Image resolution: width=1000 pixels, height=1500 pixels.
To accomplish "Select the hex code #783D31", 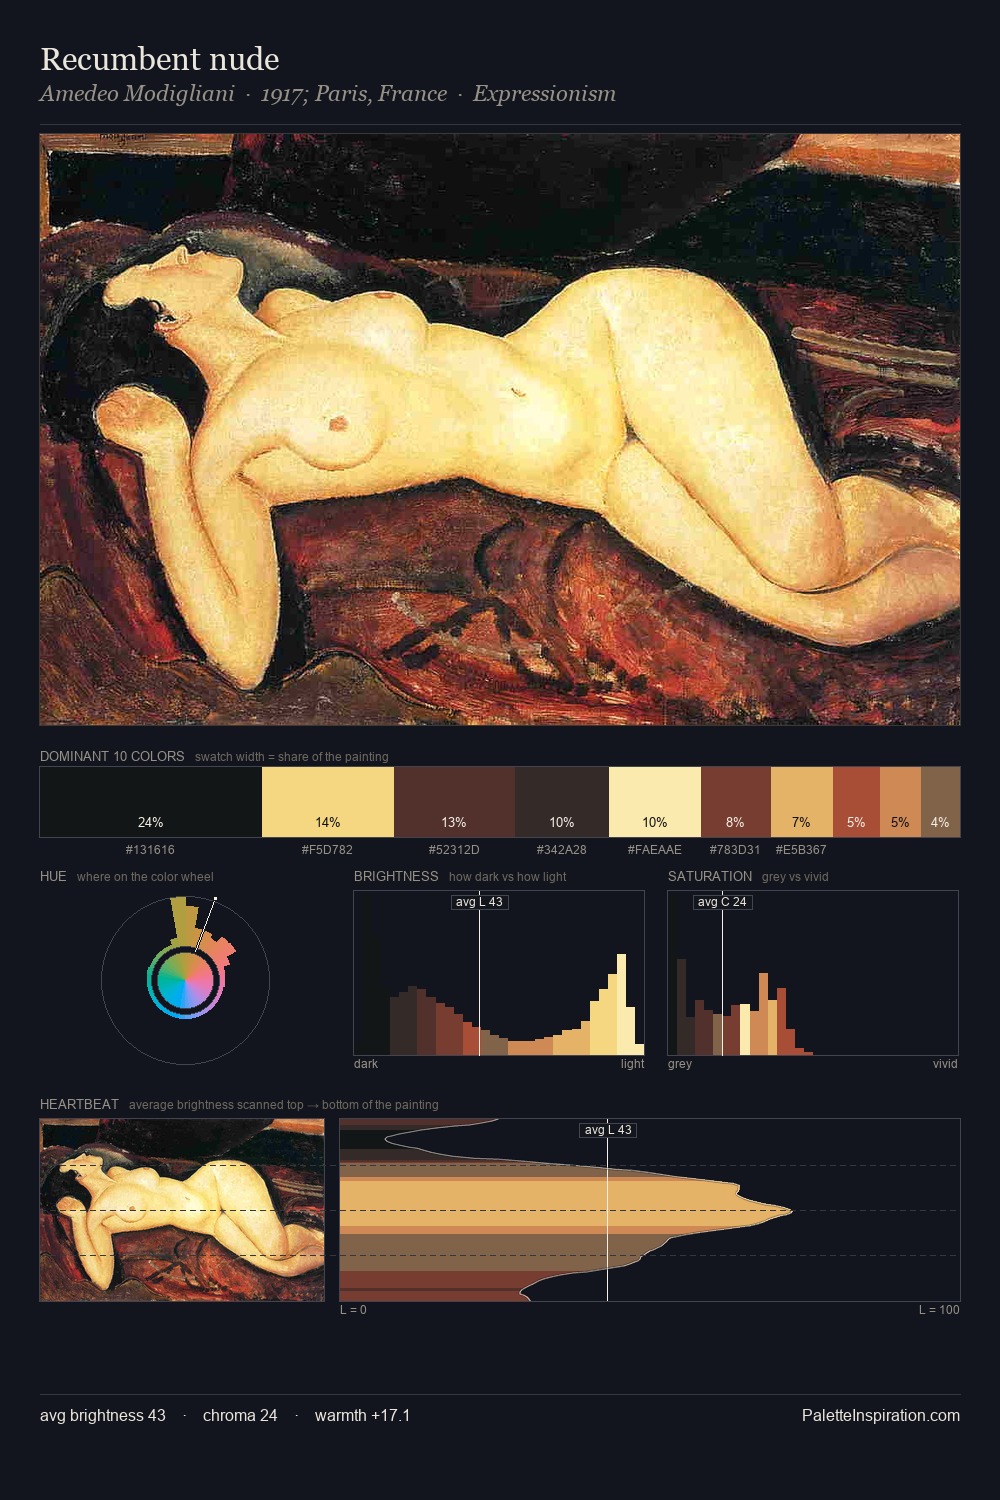I will 735,850.
